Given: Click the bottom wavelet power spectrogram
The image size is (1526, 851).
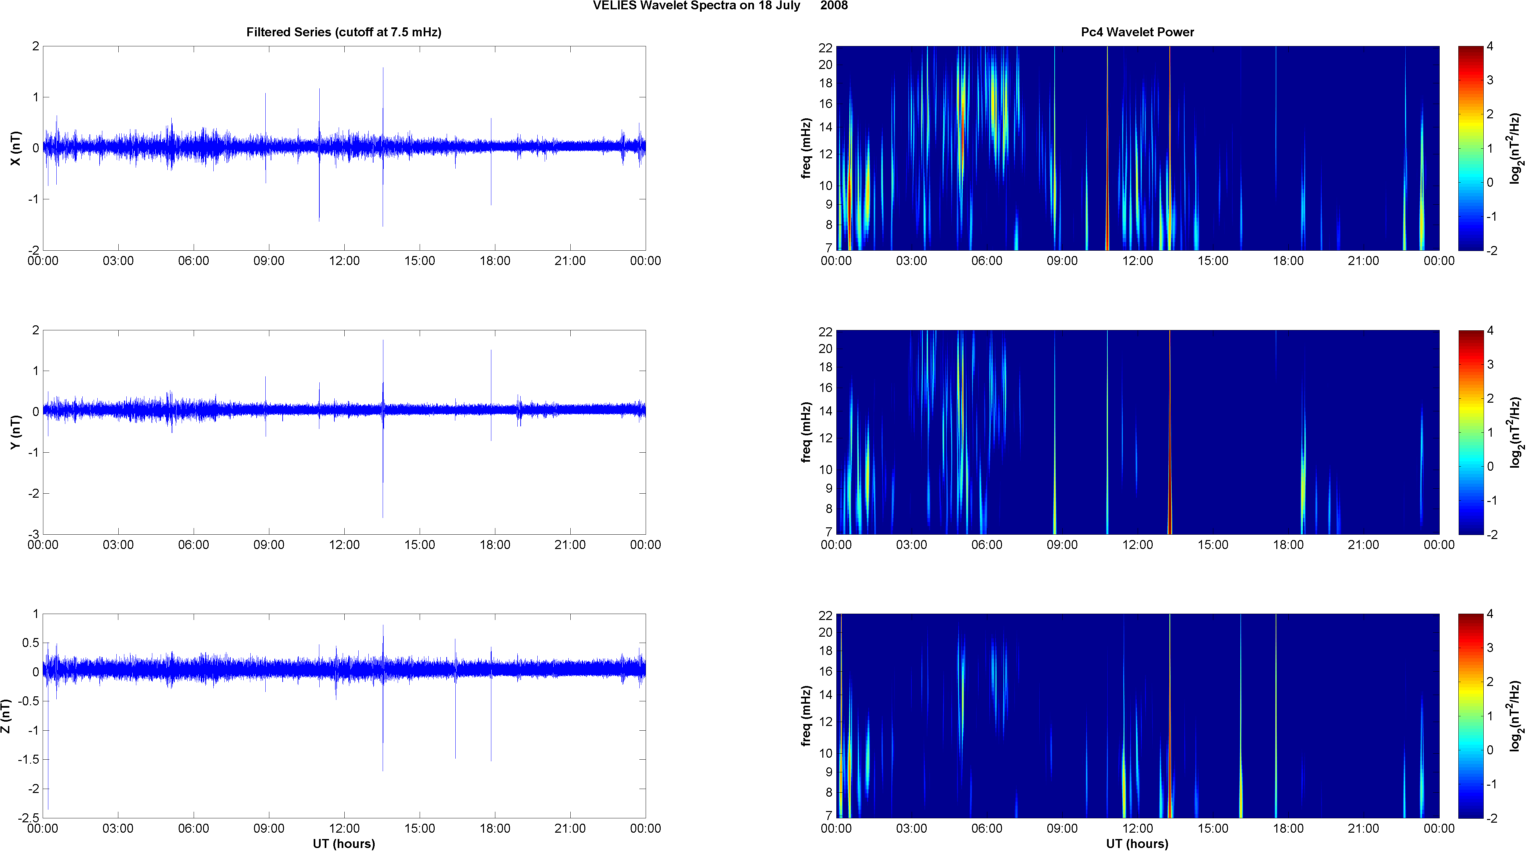Looking at the screenshot, I should point(1137,716).
